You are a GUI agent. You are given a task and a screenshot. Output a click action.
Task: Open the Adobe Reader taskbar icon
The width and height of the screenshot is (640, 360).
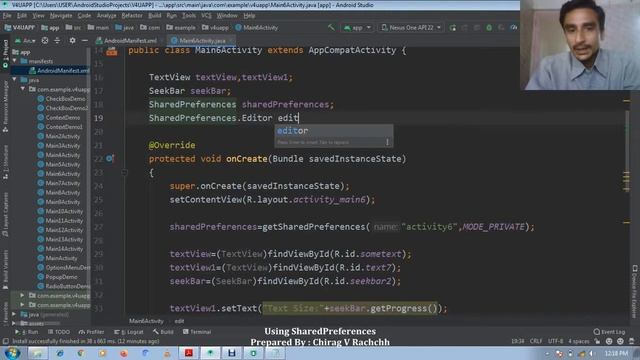(x=188, y=353)
